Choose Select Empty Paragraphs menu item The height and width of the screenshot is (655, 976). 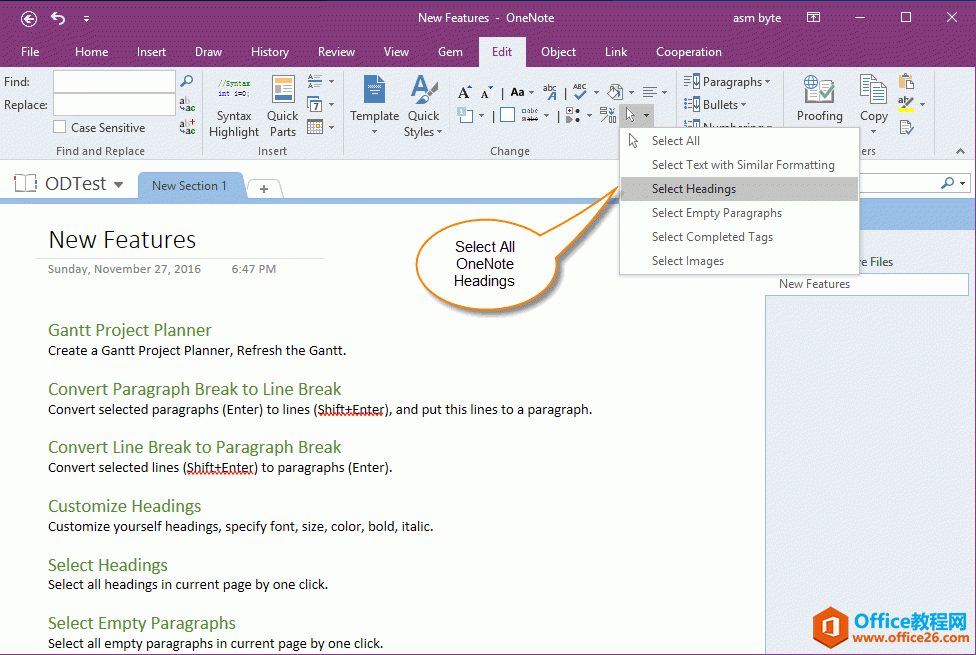click(x=716, y=213)
